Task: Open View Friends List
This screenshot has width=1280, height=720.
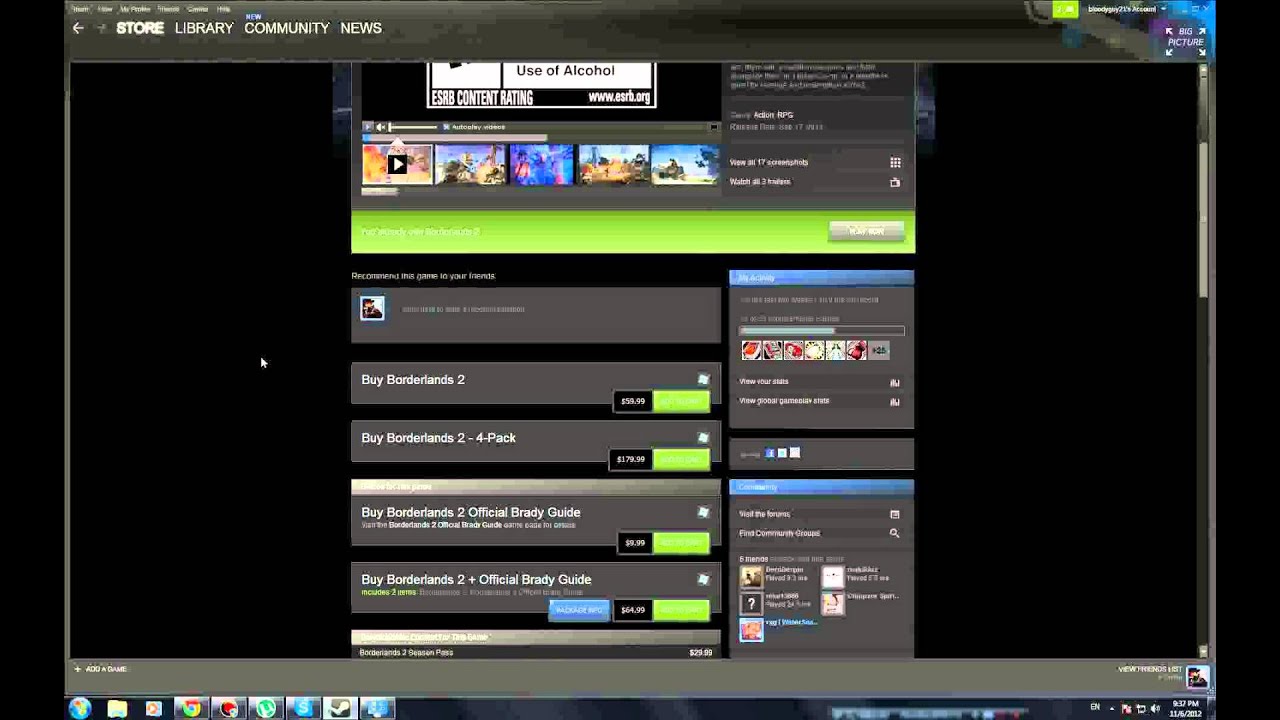Action: [x=1149, y=669]
